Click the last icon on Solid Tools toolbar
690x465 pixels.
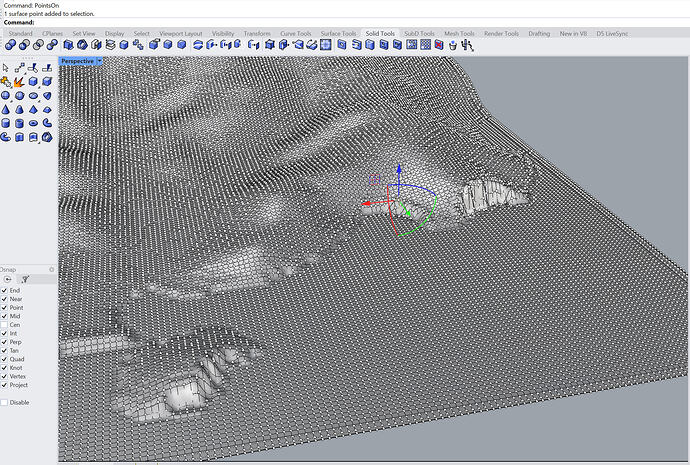tap(467, 45)
